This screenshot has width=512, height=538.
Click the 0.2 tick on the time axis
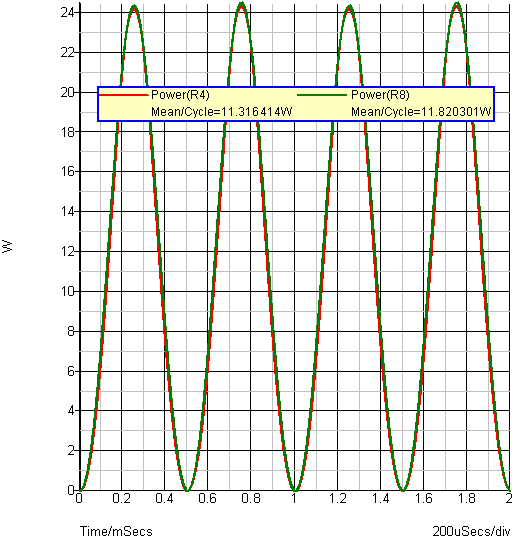[x=121, y=498]
